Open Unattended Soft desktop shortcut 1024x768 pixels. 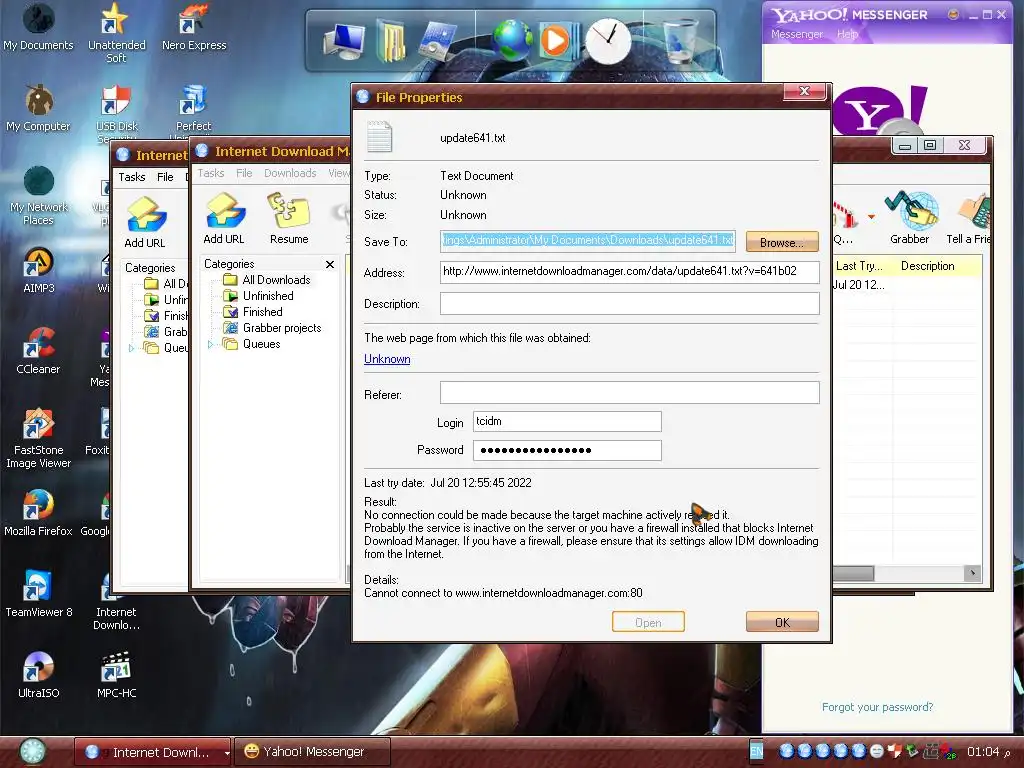point(116,33)
